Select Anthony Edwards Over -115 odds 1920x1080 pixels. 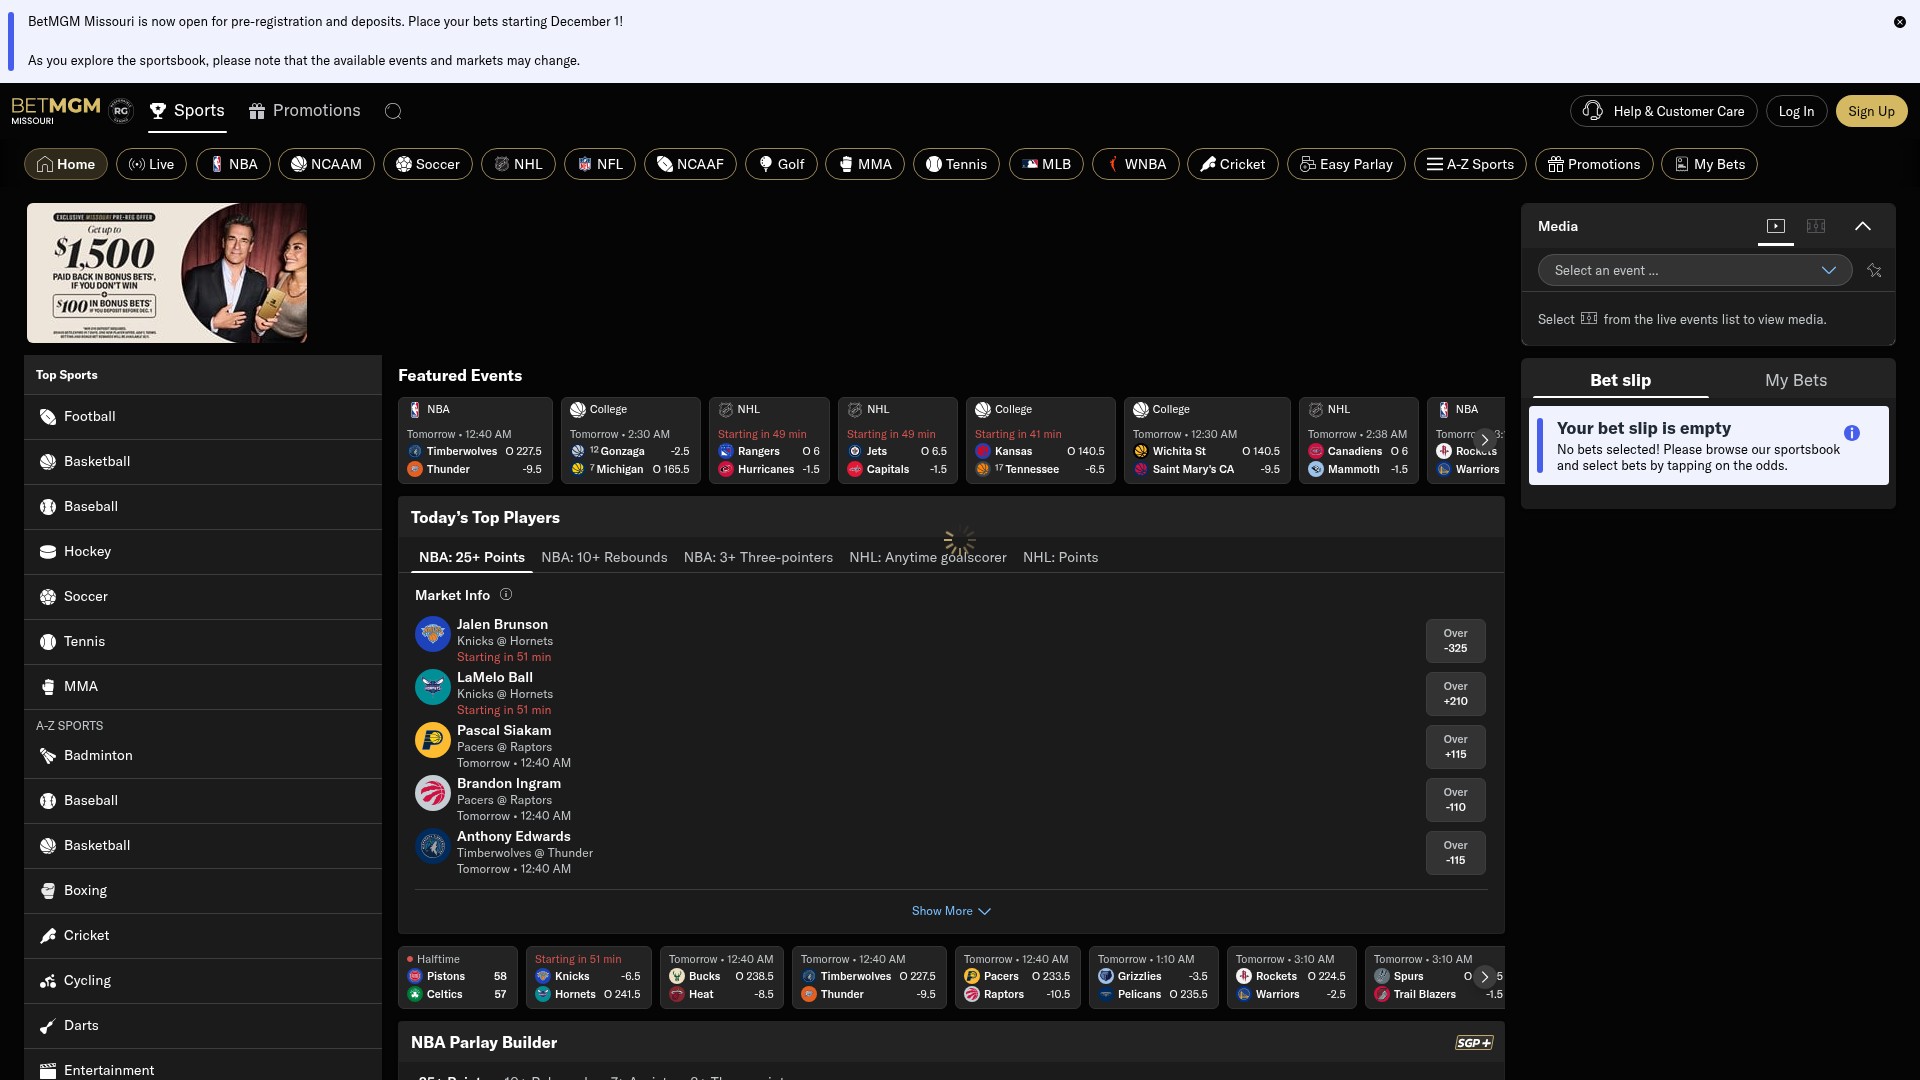pos(1455,853)
